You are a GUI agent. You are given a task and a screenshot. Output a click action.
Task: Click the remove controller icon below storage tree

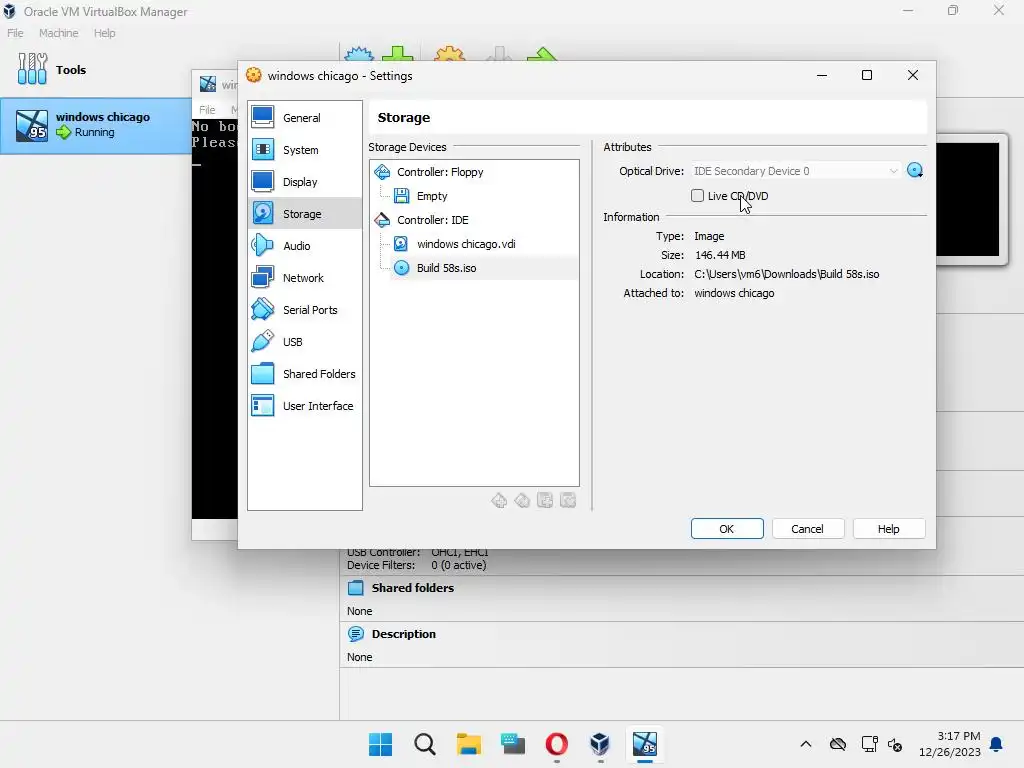(x=522, y=500)
